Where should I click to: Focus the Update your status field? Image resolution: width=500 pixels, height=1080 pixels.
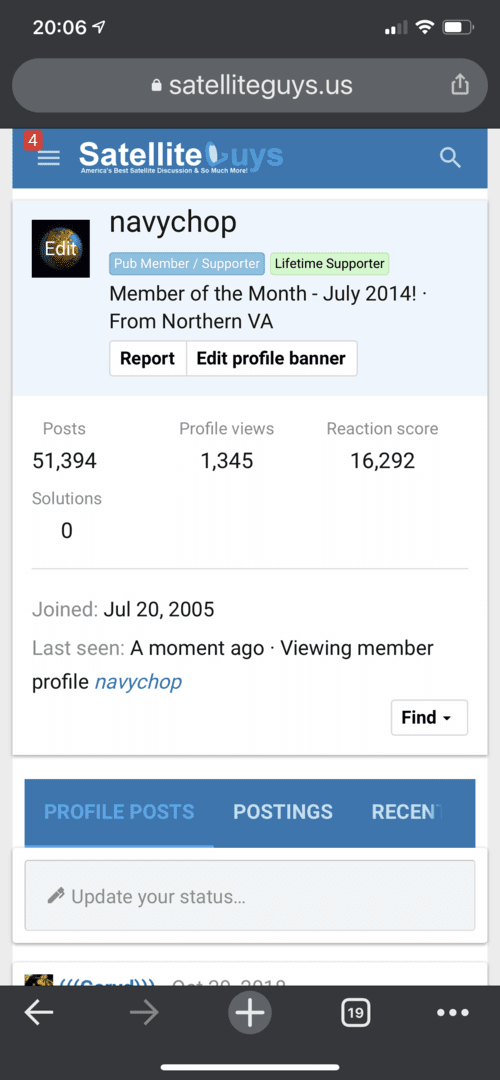pyautogui.click(x=250, y=895)
